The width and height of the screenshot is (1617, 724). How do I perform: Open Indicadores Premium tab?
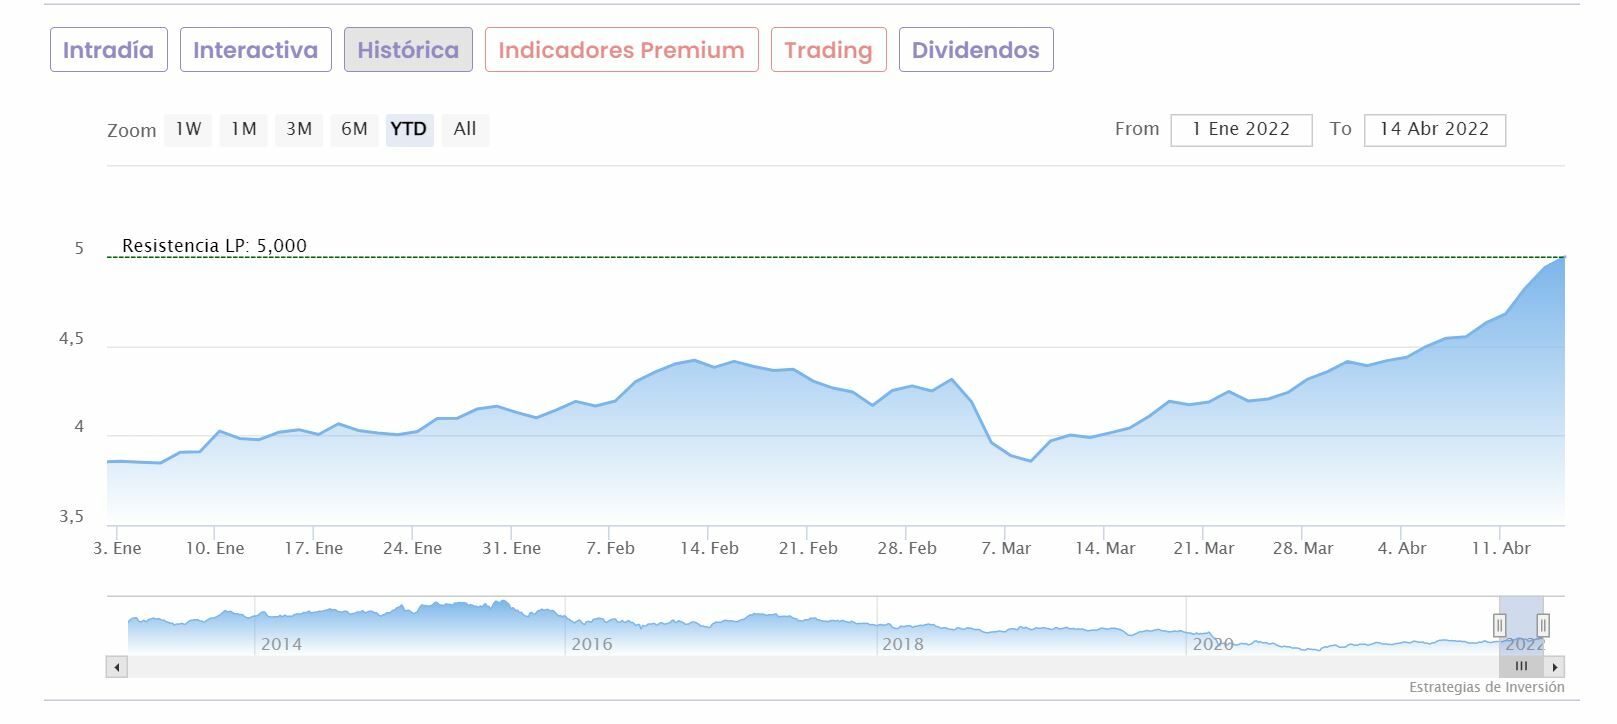[621, 50]
